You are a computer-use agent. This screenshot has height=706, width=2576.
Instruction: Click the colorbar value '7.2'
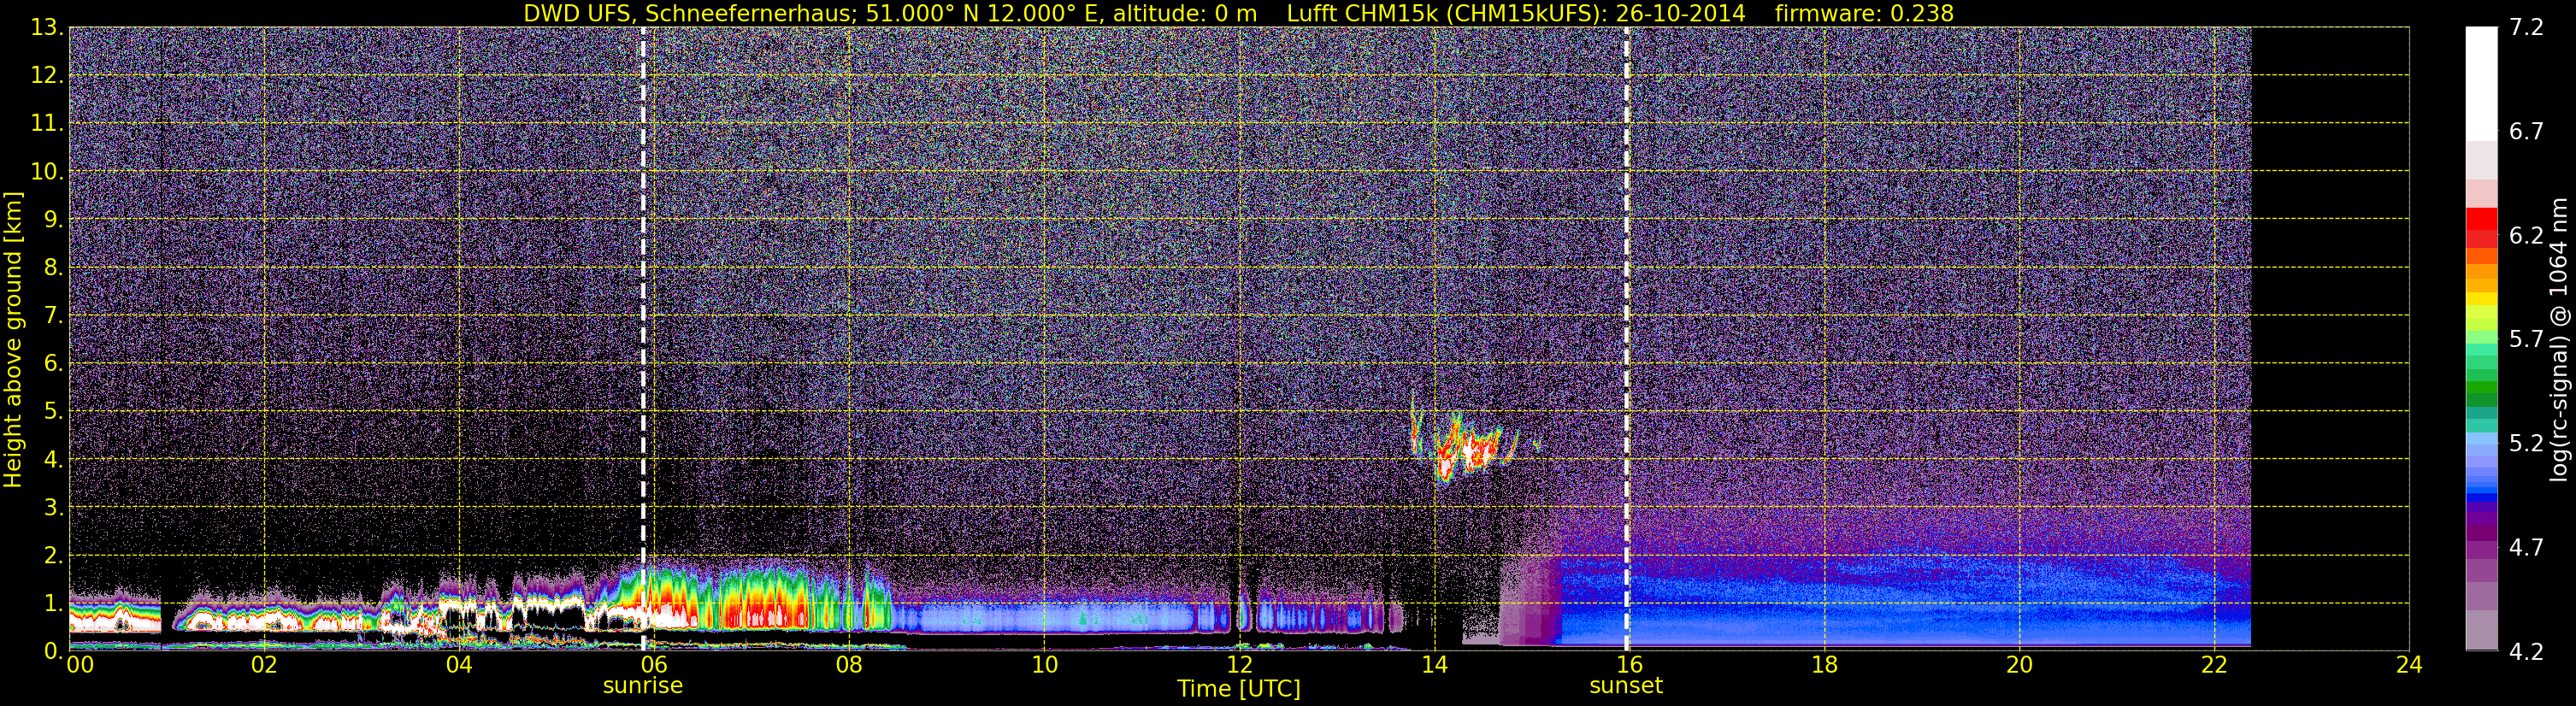tap(2526, 28)
